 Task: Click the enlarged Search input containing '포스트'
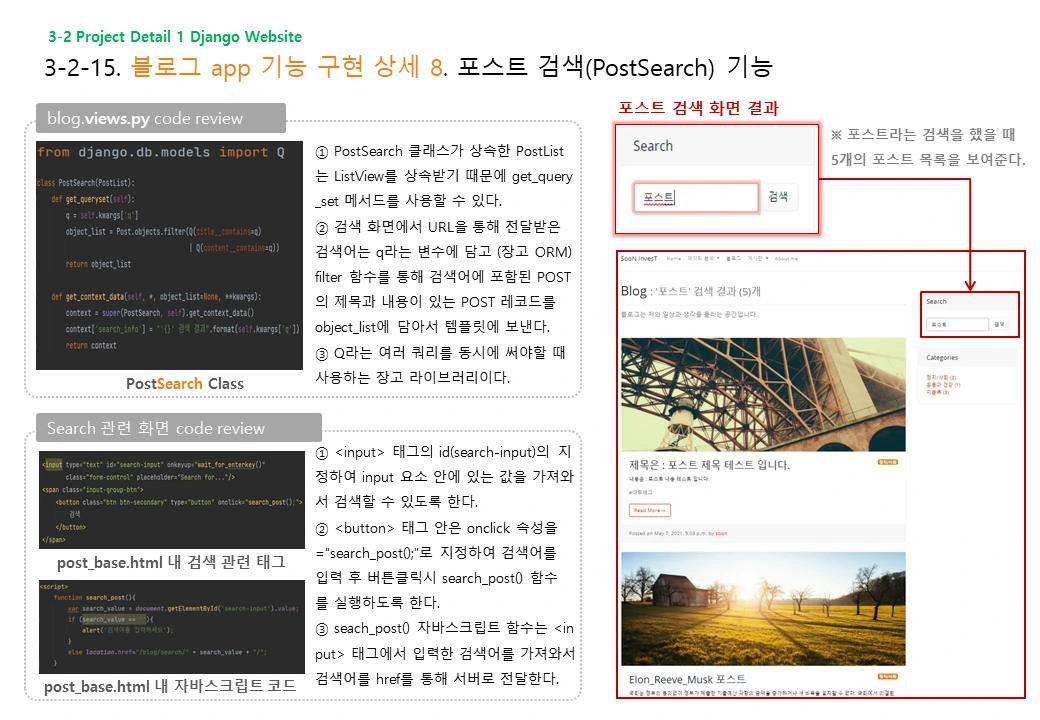click(696, 197)
